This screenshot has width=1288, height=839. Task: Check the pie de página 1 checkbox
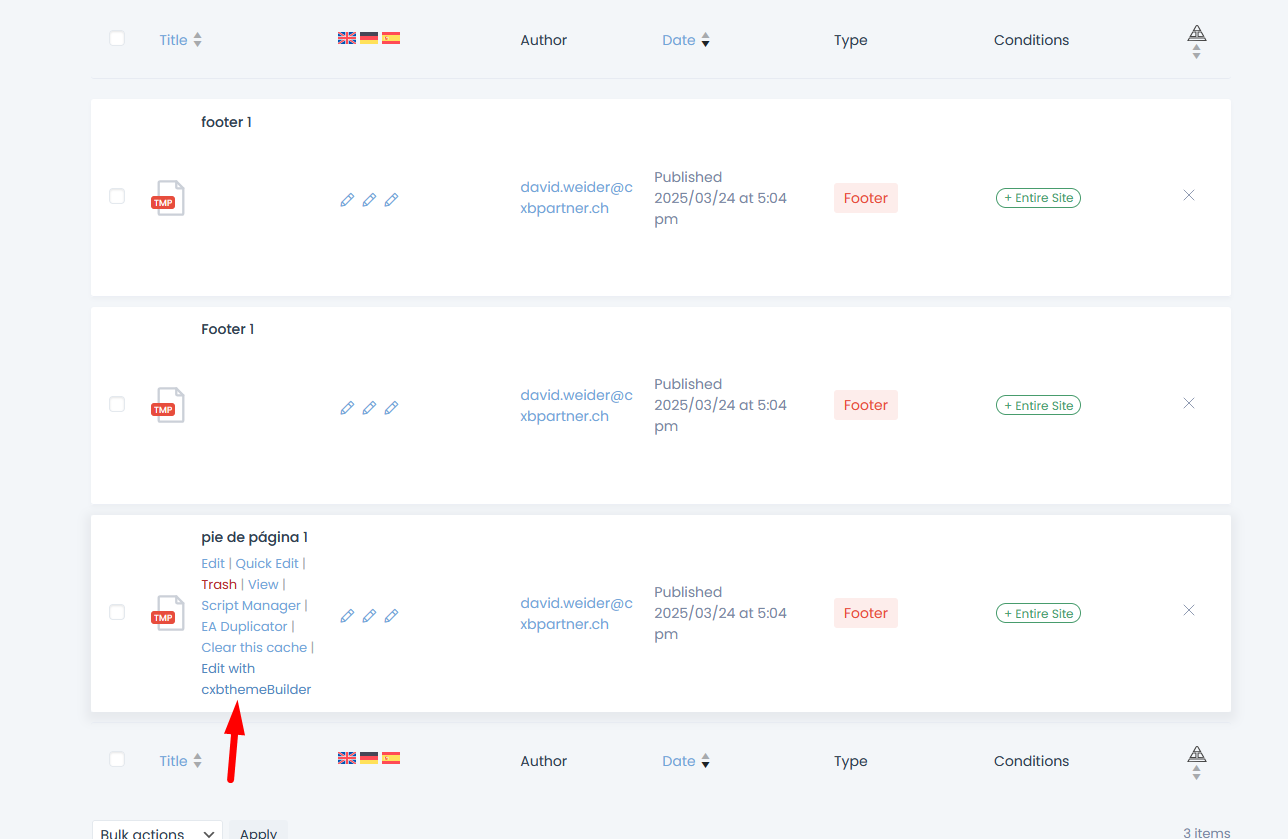pyautogui.click(x=117, y=612)
